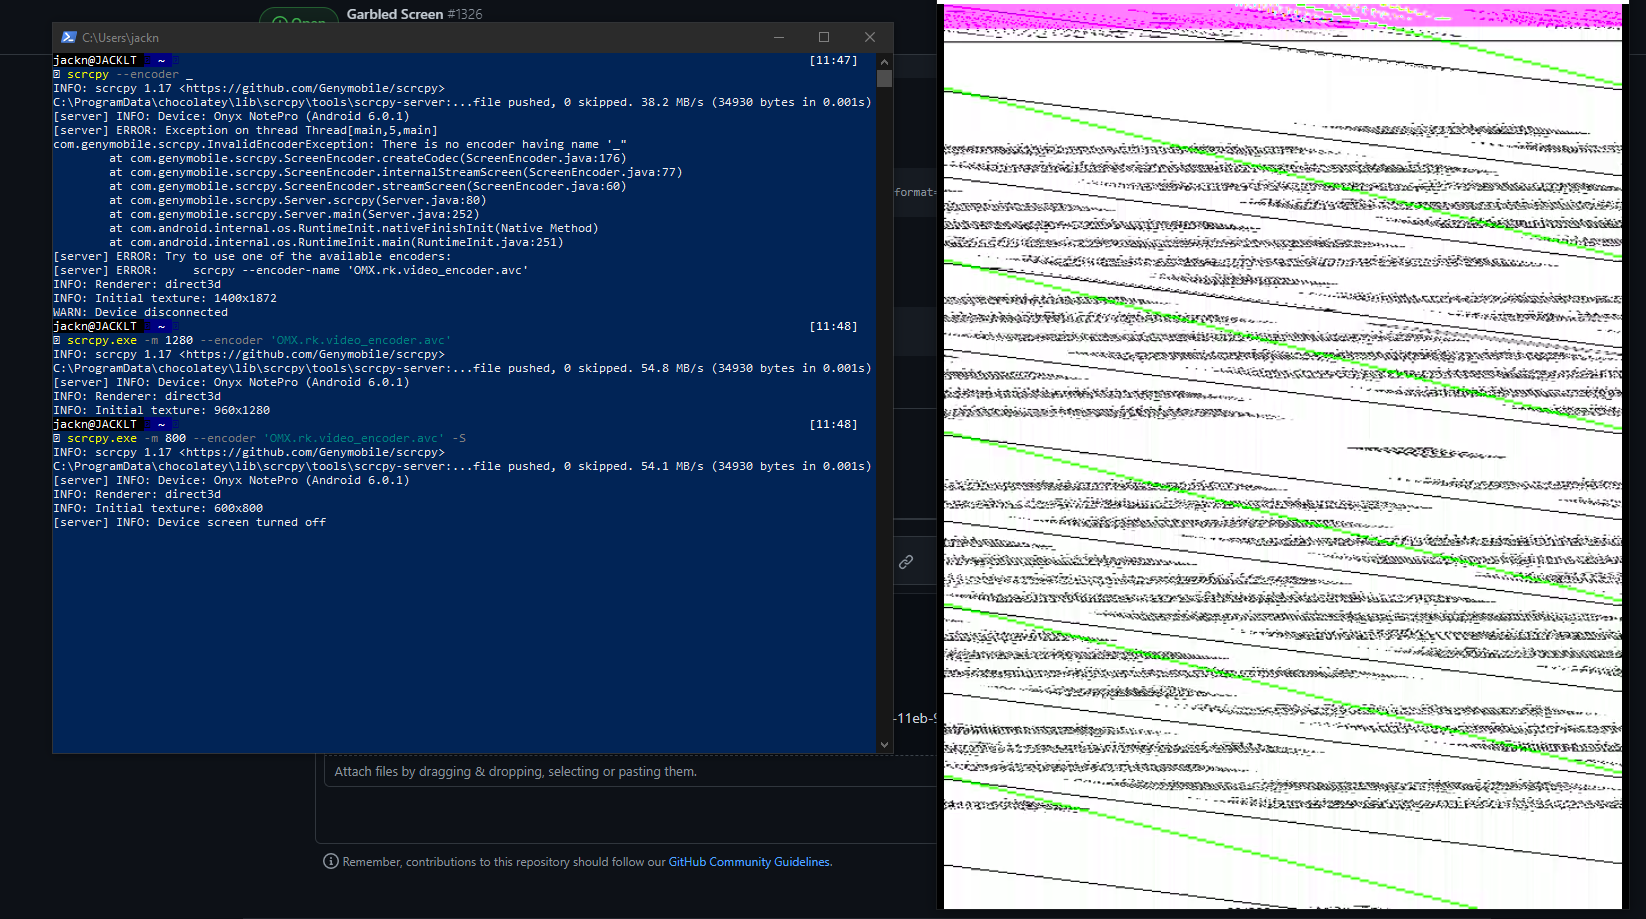Click the PowerShell icon in the terminal title bar
Viewport: 1646px width, 919px height.
point(68,37)
